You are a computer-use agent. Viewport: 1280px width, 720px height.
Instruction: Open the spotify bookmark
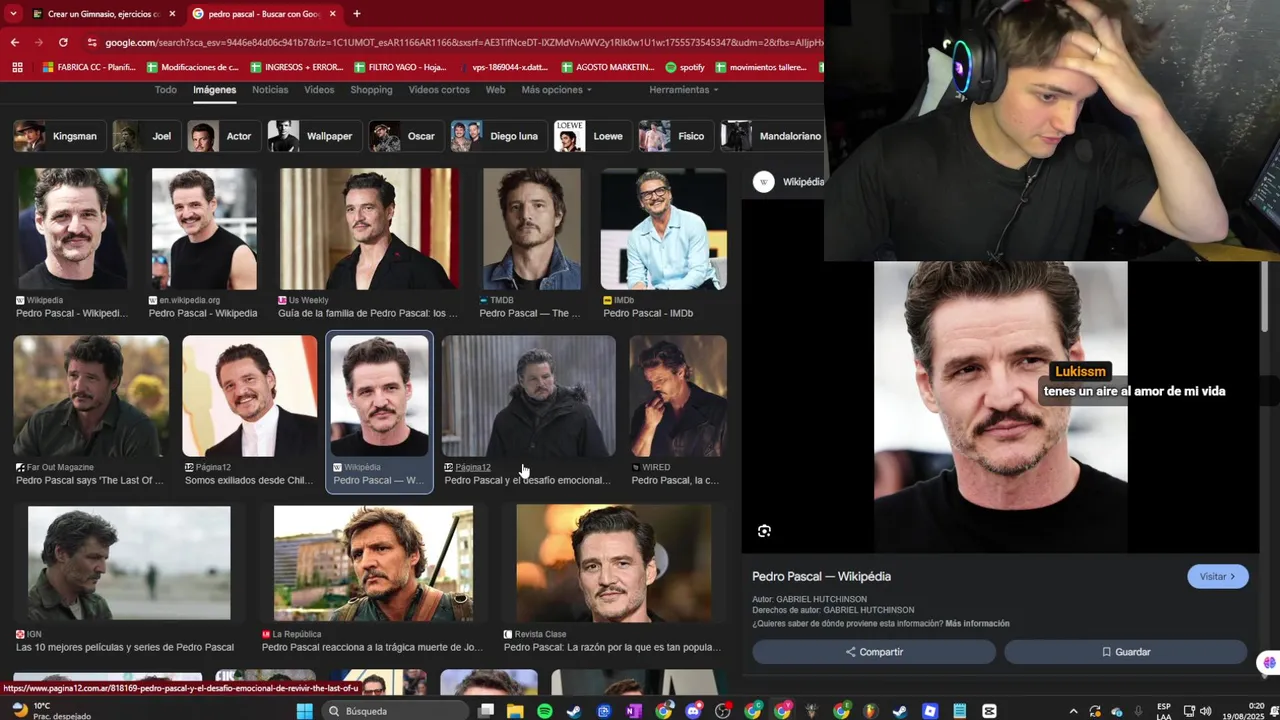[x=685, y=67]
